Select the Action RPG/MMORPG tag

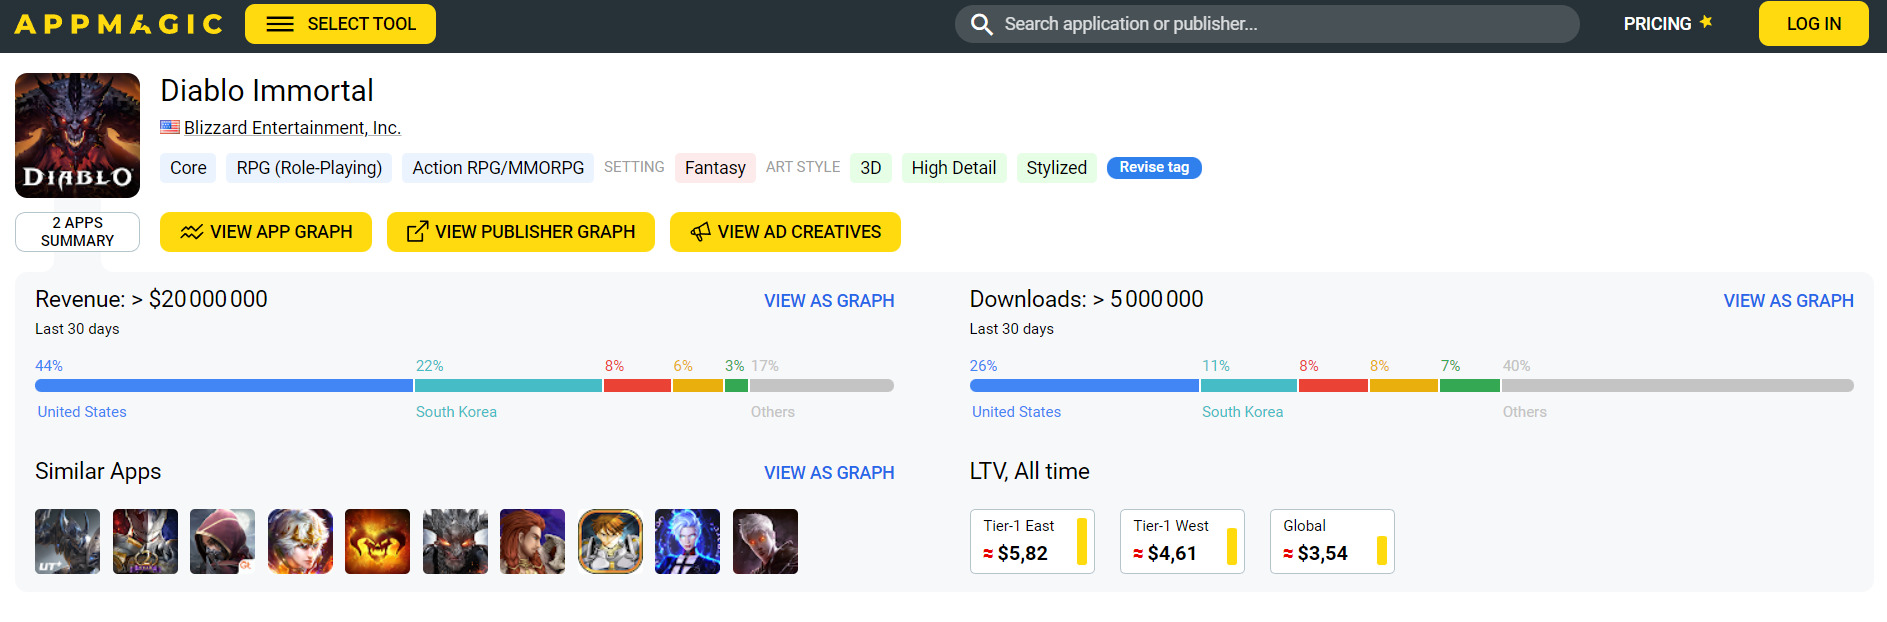point(498,168)
